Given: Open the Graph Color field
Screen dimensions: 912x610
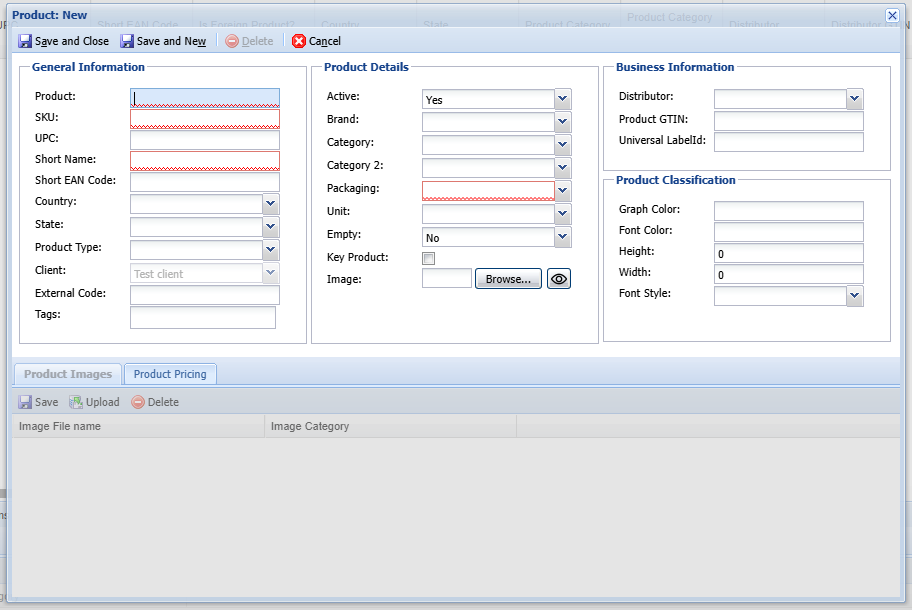Looking at the screenshot, I should click(788, 209).
